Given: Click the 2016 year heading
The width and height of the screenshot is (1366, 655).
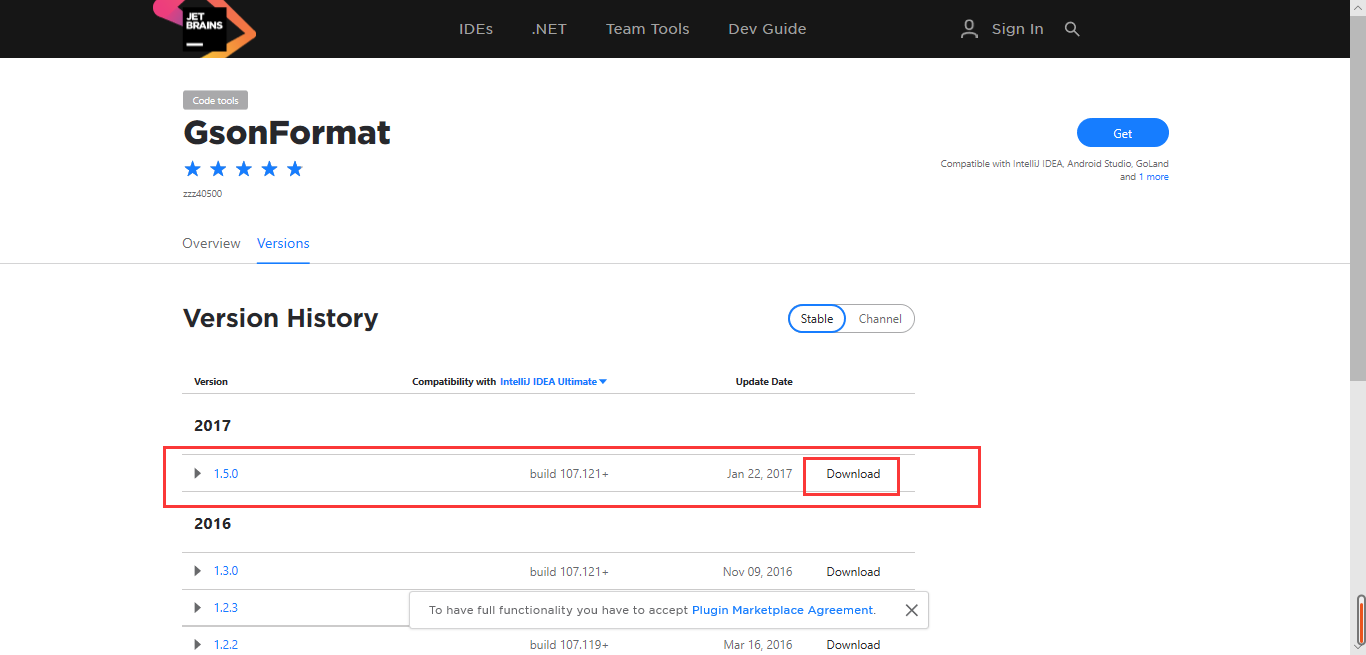Looking at the screenshot, I should tap(212, 524).
